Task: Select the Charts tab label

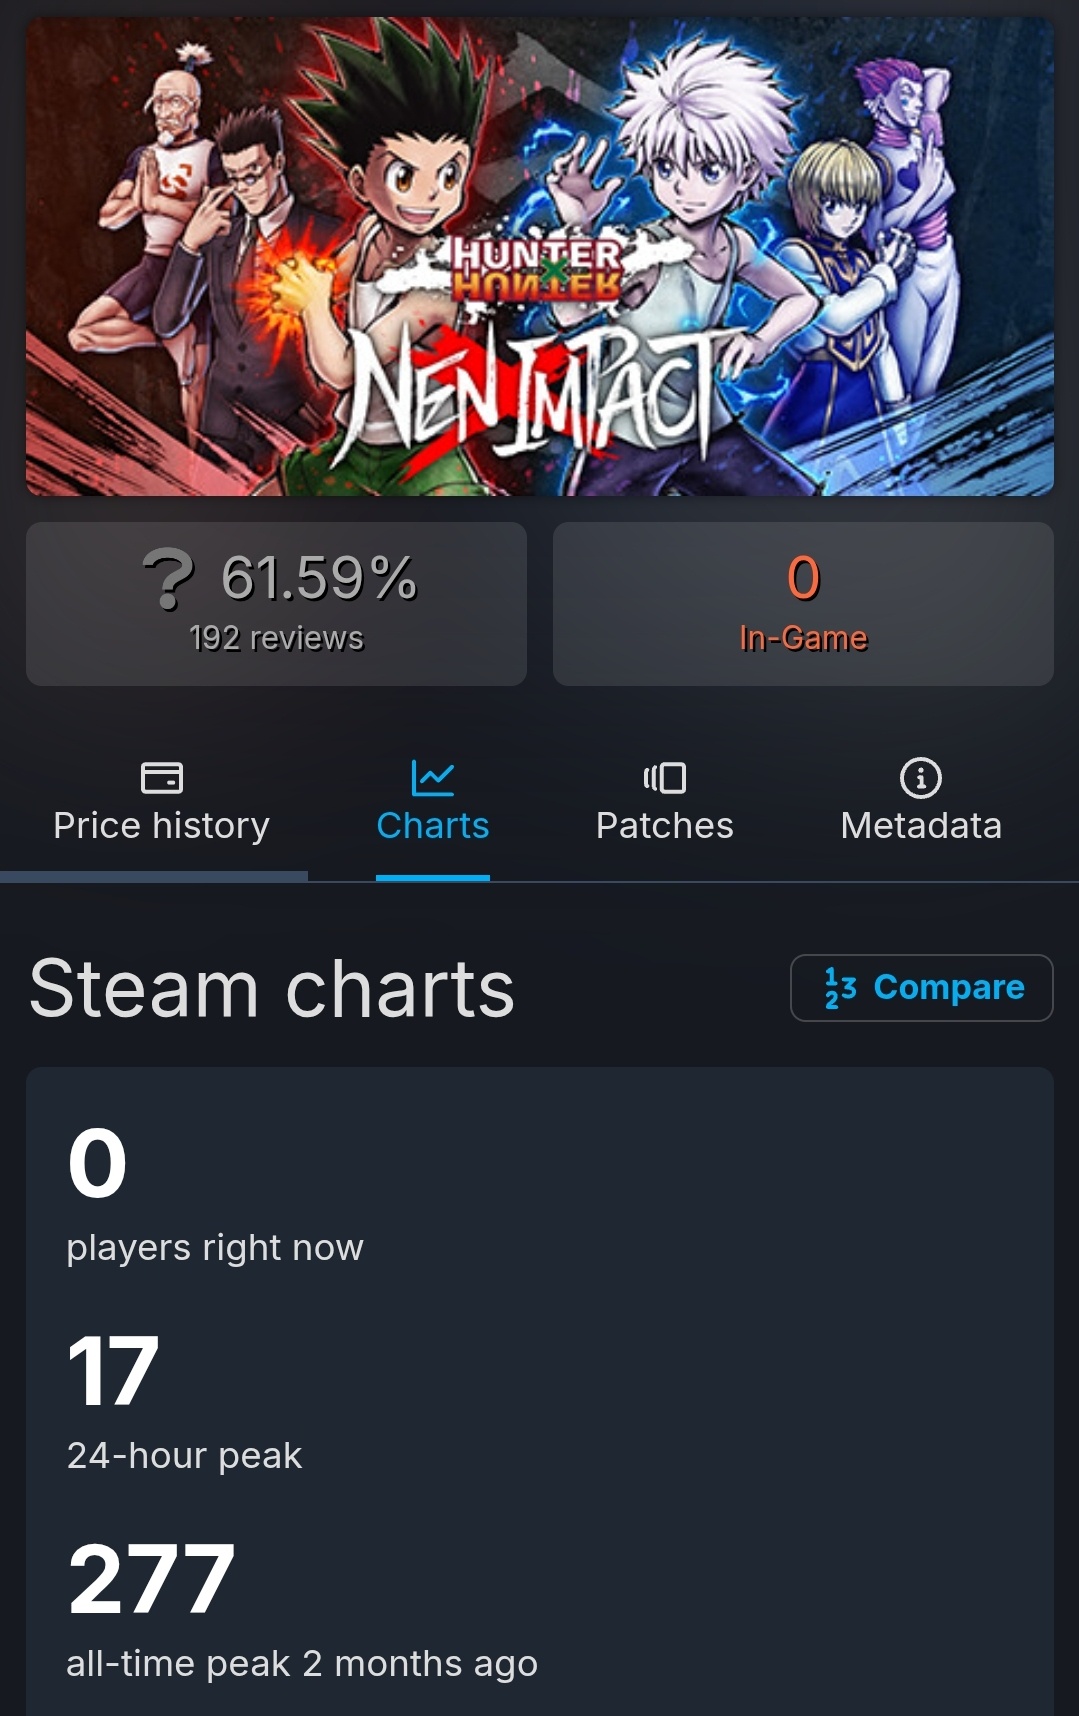Action: 432,826
